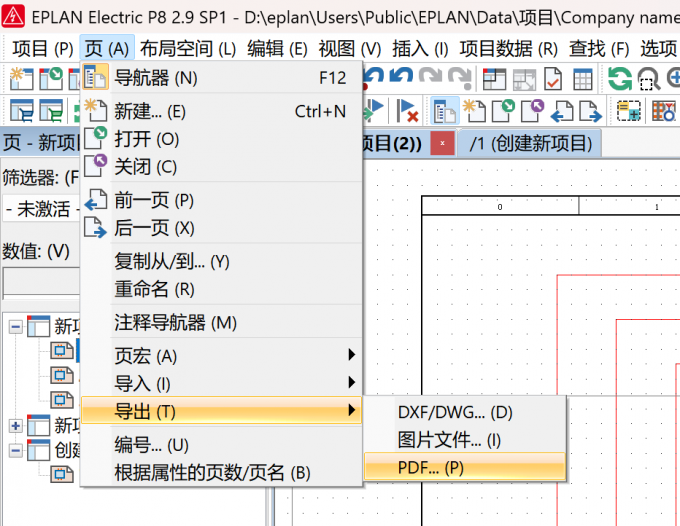The width and height of the screenshot is (680, 526).
Task: Select 复制从/到... (Y) menu entry
Action: (x=222, y=262)
